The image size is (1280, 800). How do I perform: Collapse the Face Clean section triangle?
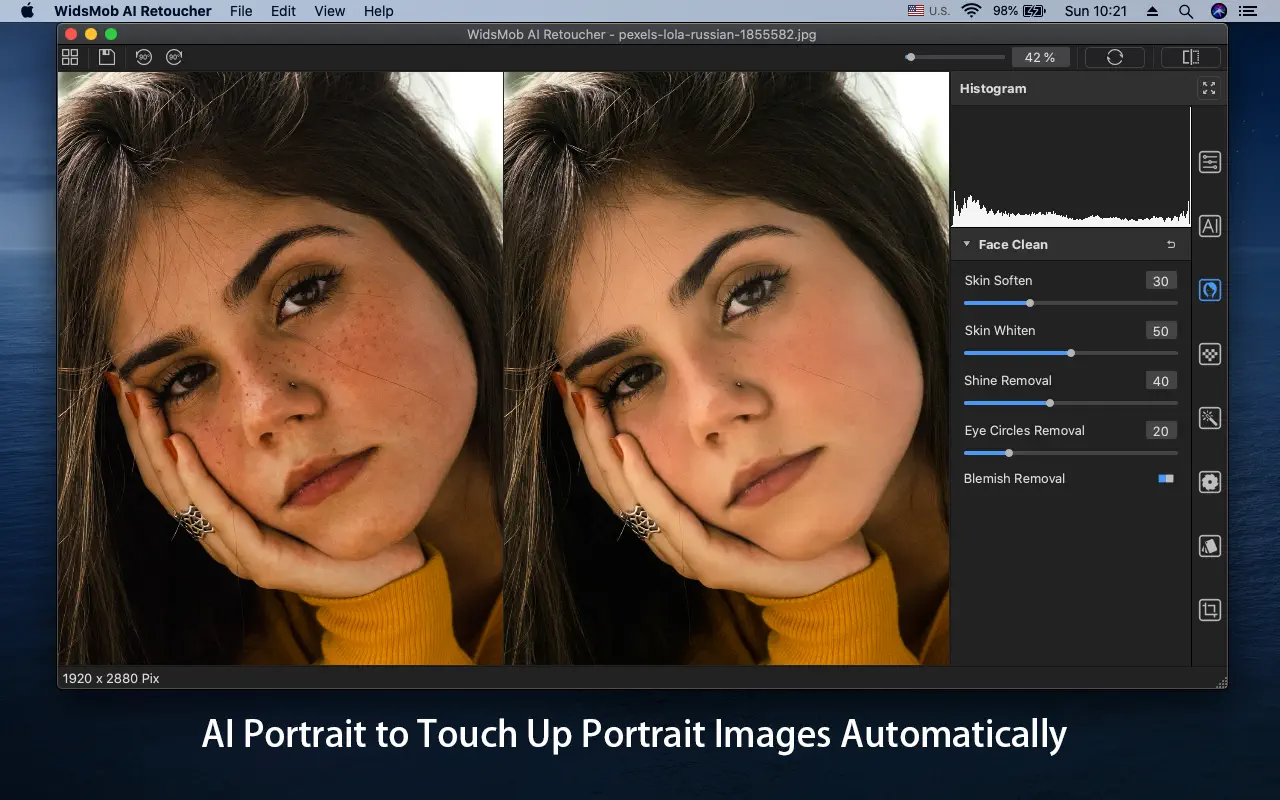pos(967,244)
